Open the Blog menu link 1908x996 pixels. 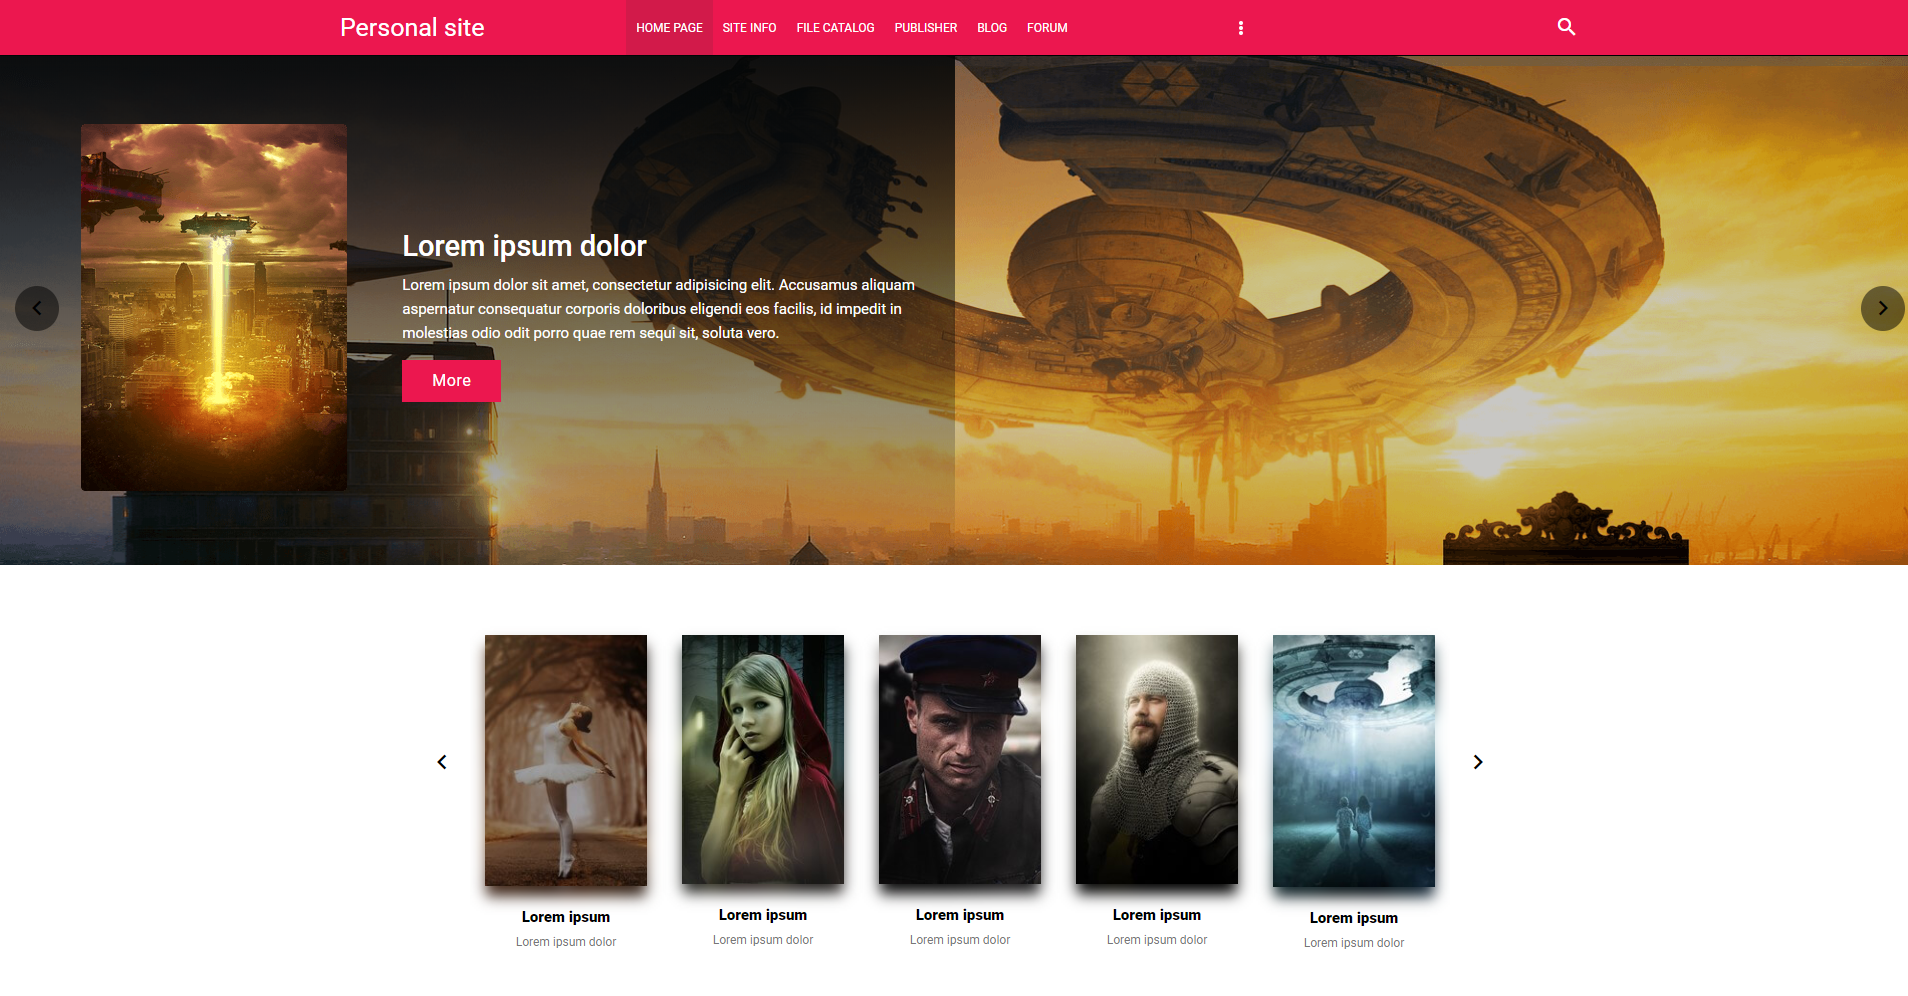991,28
